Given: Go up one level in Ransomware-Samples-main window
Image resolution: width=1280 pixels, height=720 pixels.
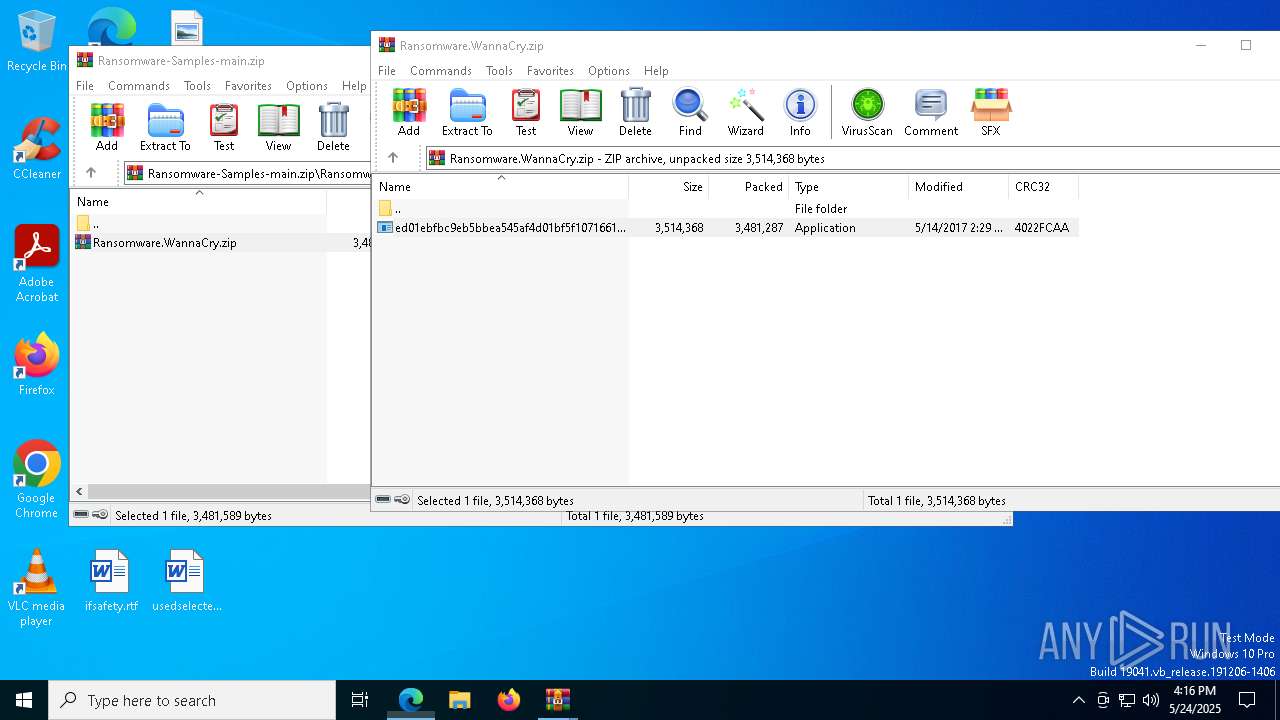Looking at the screenshot, I should [91, 173].
